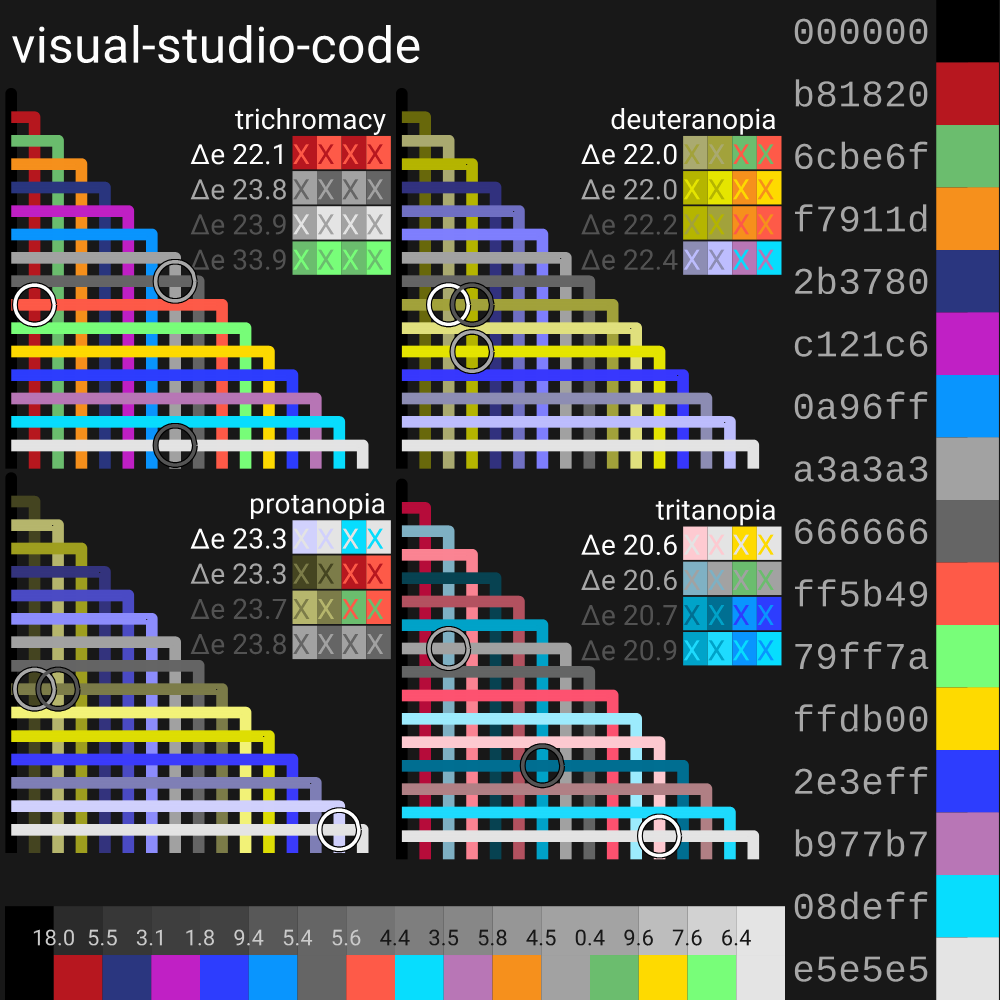Click the protanopia panel heading

(317, 504)
